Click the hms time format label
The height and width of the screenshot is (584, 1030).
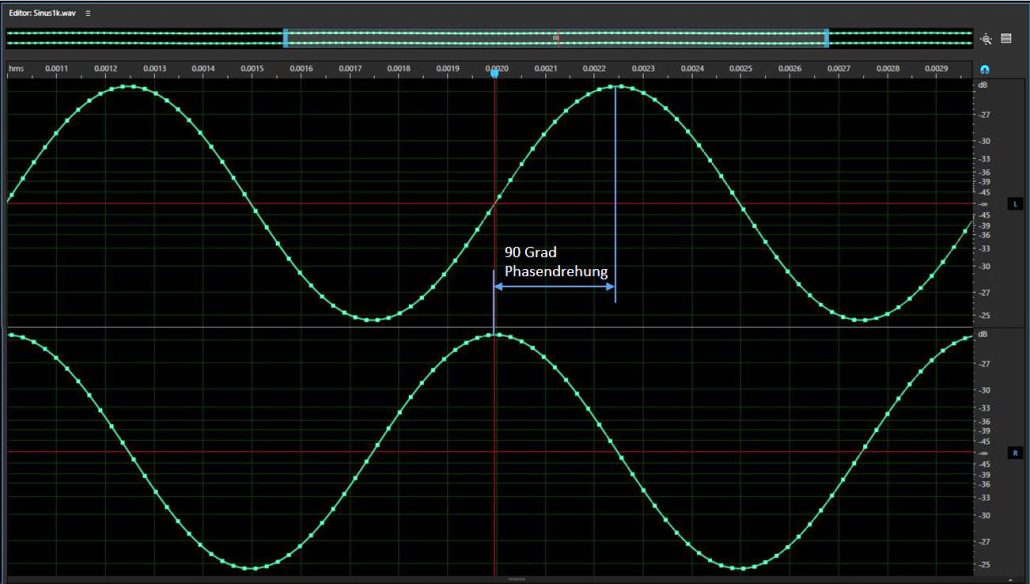[16, 69]
